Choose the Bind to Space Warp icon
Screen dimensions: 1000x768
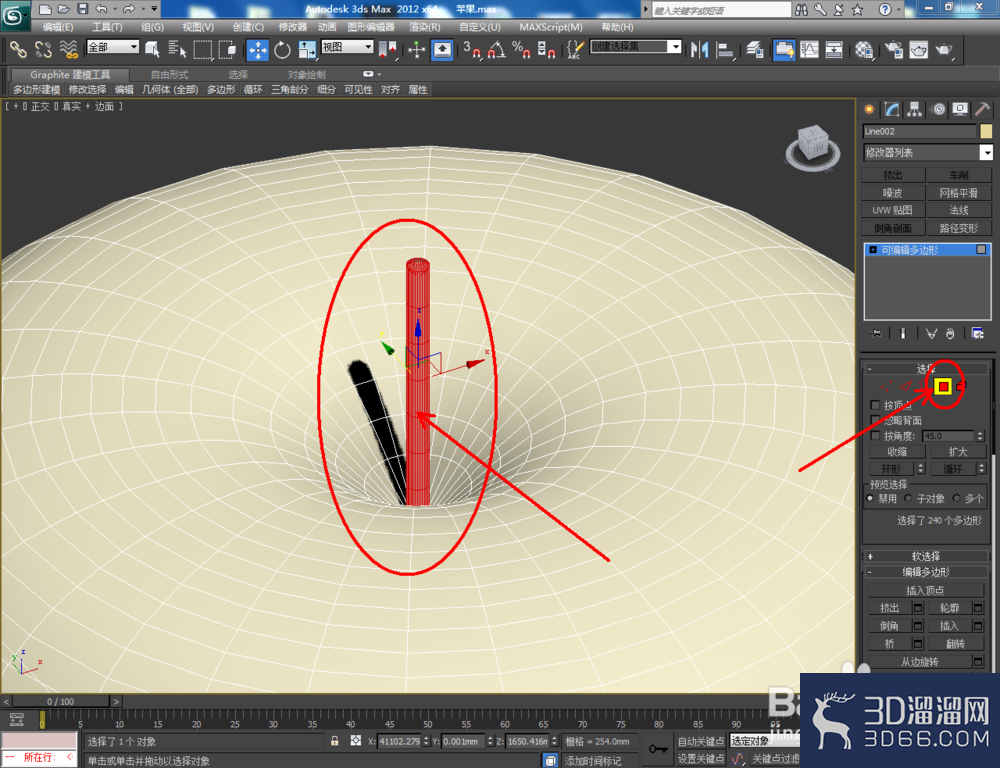pos(68,49)
